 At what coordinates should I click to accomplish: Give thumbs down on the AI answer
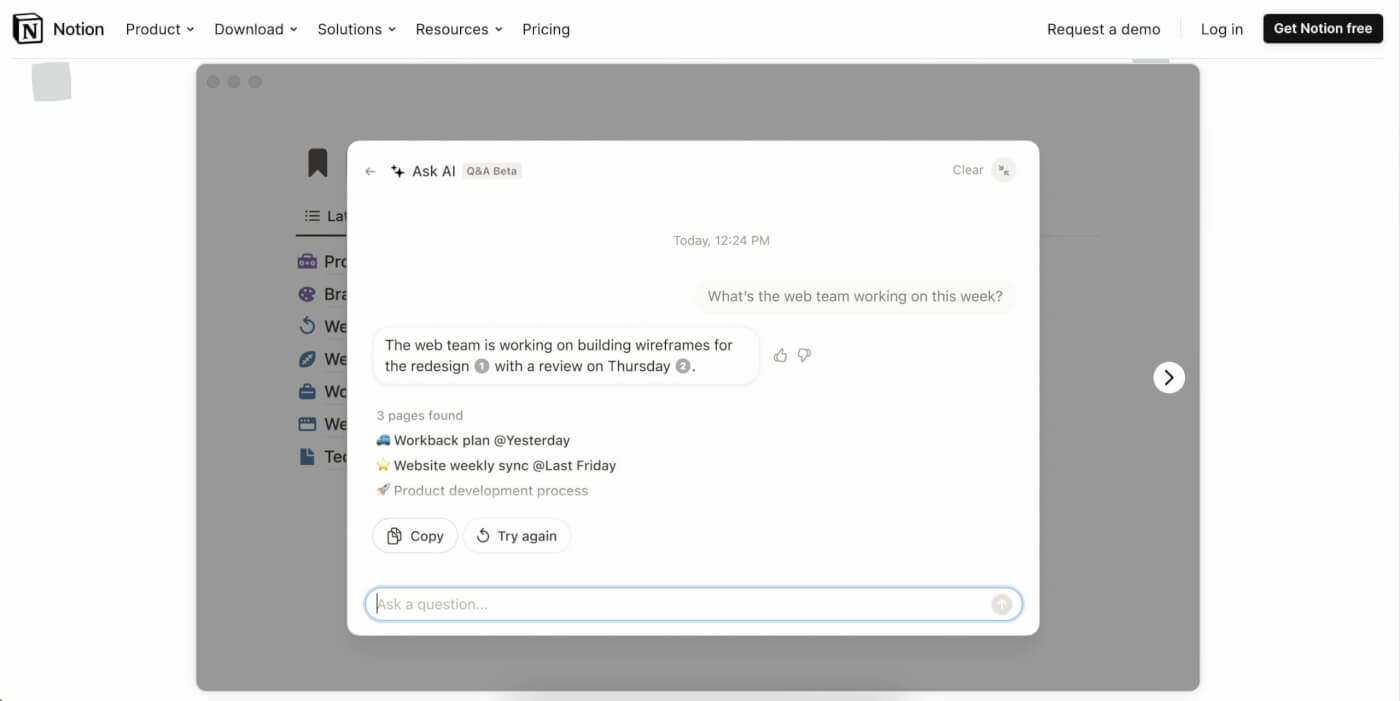pos(804,355)
